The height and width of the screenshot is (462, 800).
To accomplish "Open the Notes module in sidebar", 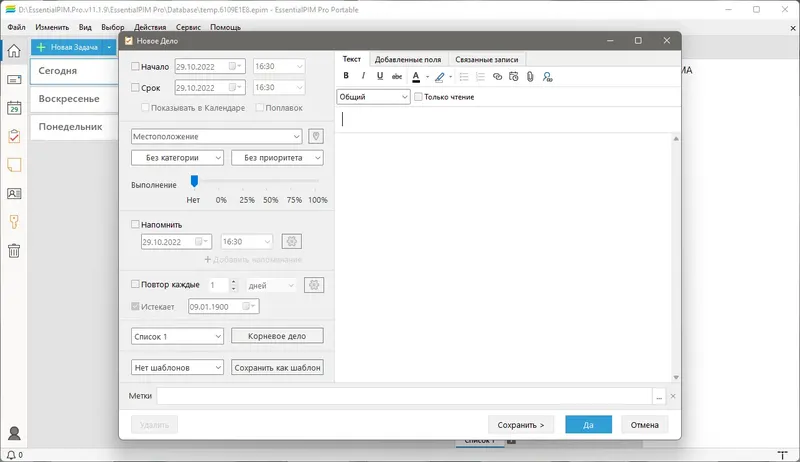I will pyautogui.click(x=14, y=165).
